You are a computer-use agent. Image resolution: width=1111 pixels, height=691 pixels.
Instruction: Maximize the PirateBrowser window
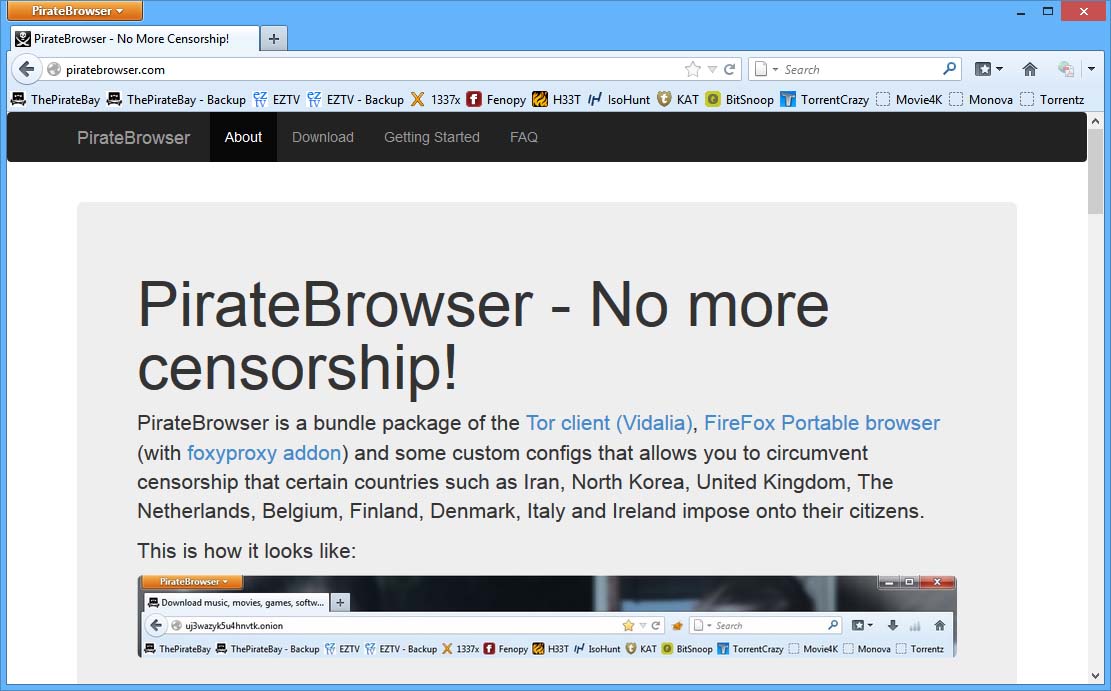click(x=1048, y=11)
